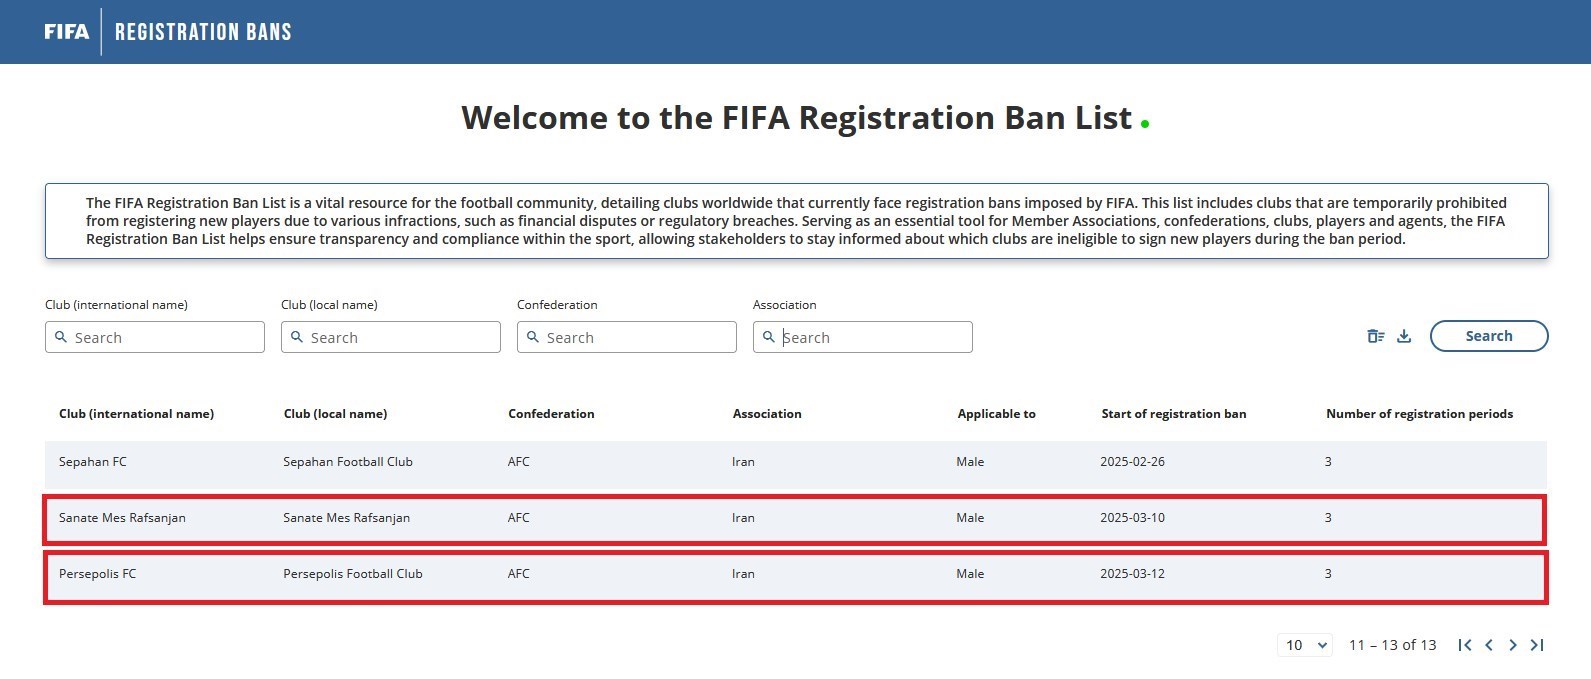This screenshot has width=1591, height=679.
Task: Click the Club (local name) search field
Action: tap(391, 337)
